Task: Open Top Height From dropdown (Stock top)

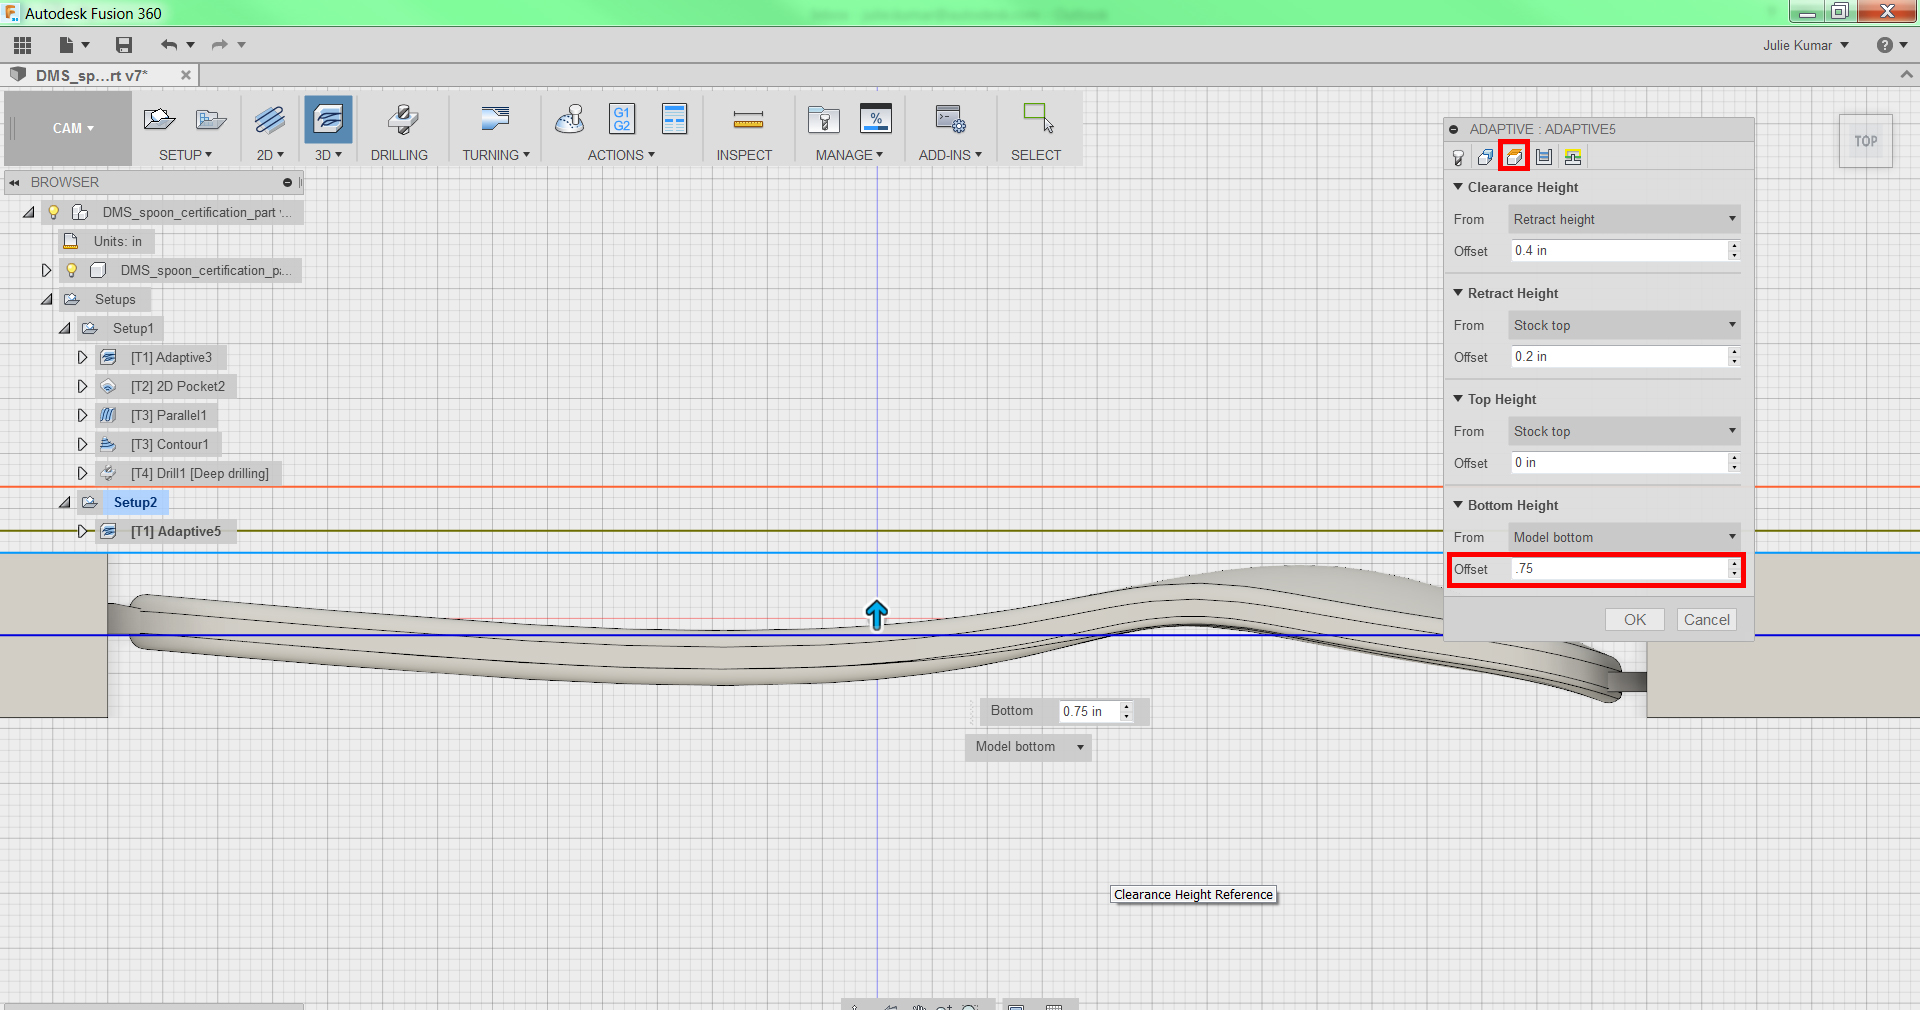Action: [x=1624, y=431]
